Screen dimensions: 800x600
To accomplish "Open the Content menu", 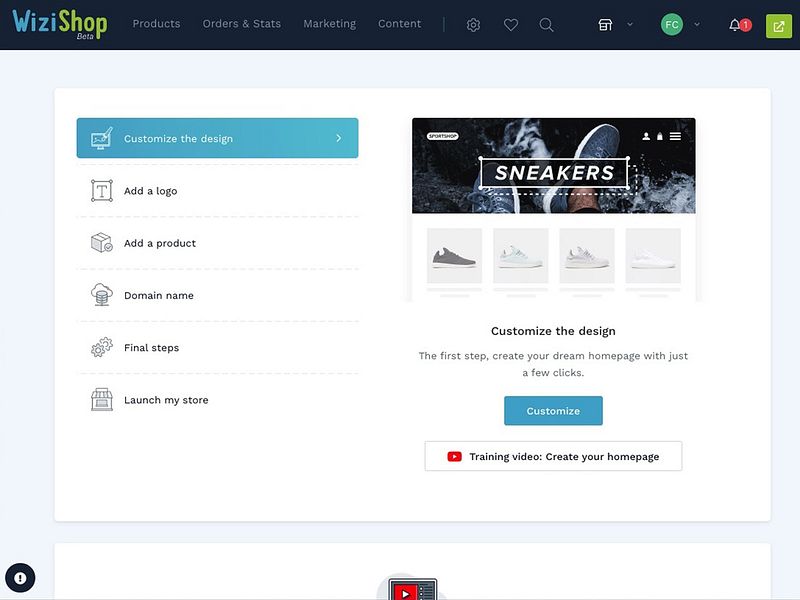I will (399, 24).
